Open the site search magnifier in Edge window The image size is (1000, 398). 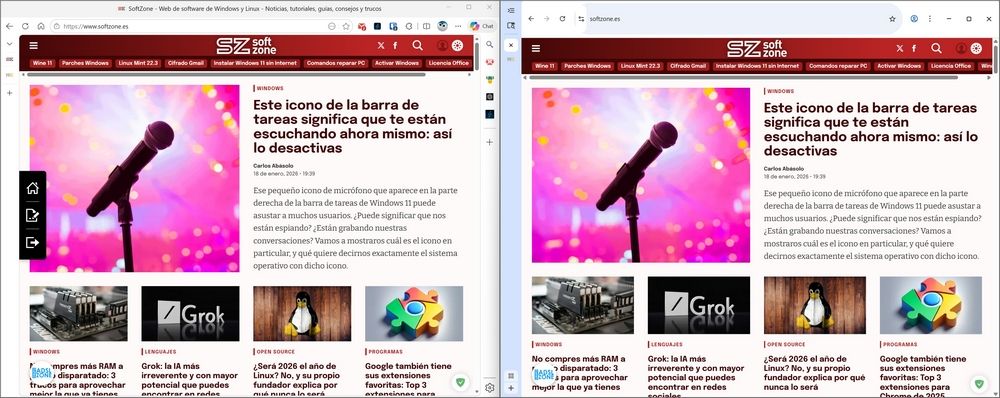coord(418,45)
